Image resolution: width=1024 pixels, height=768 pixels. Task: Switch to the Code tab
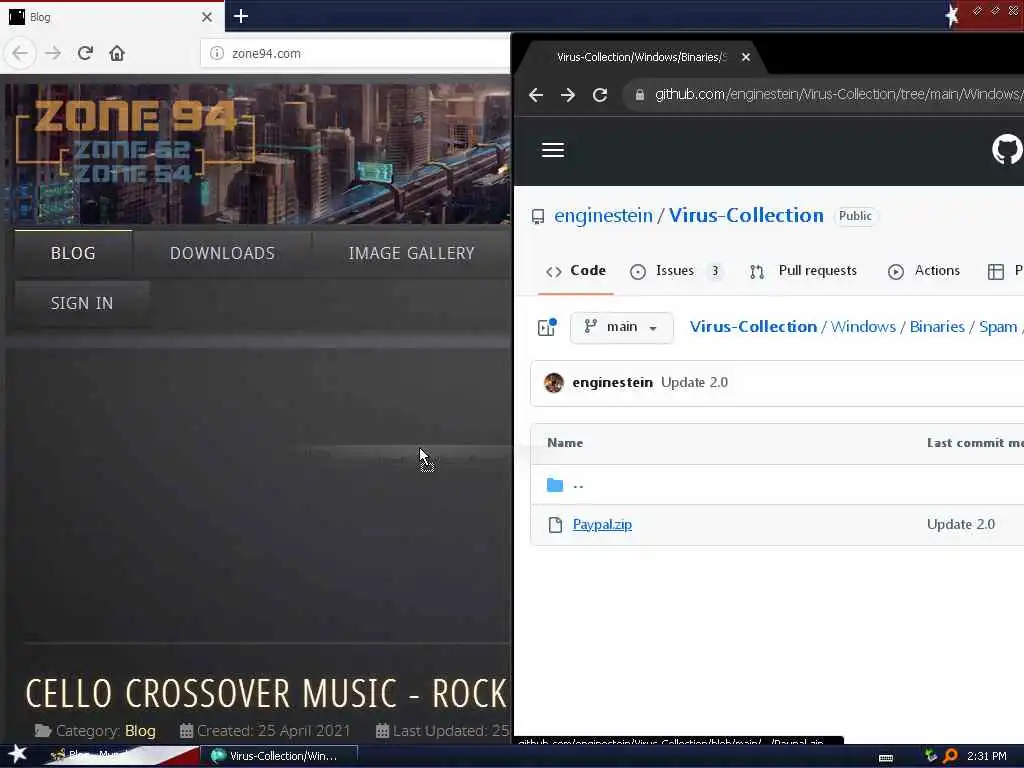coord(576,271)
